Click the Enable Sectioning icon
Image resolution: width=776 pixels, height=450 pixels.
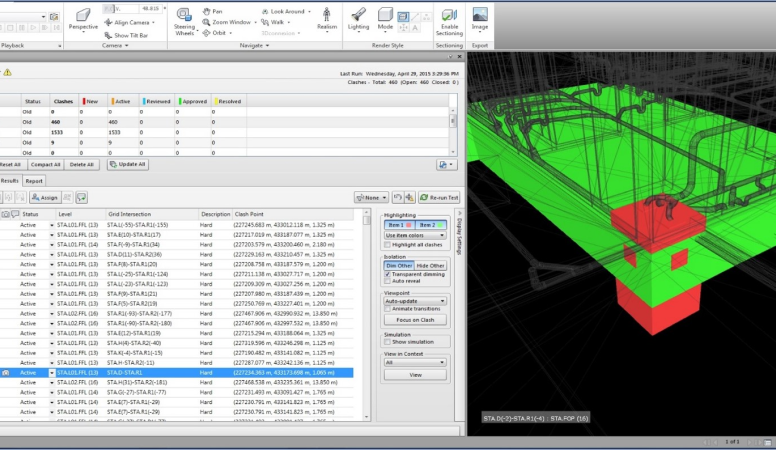pos(449,15)
